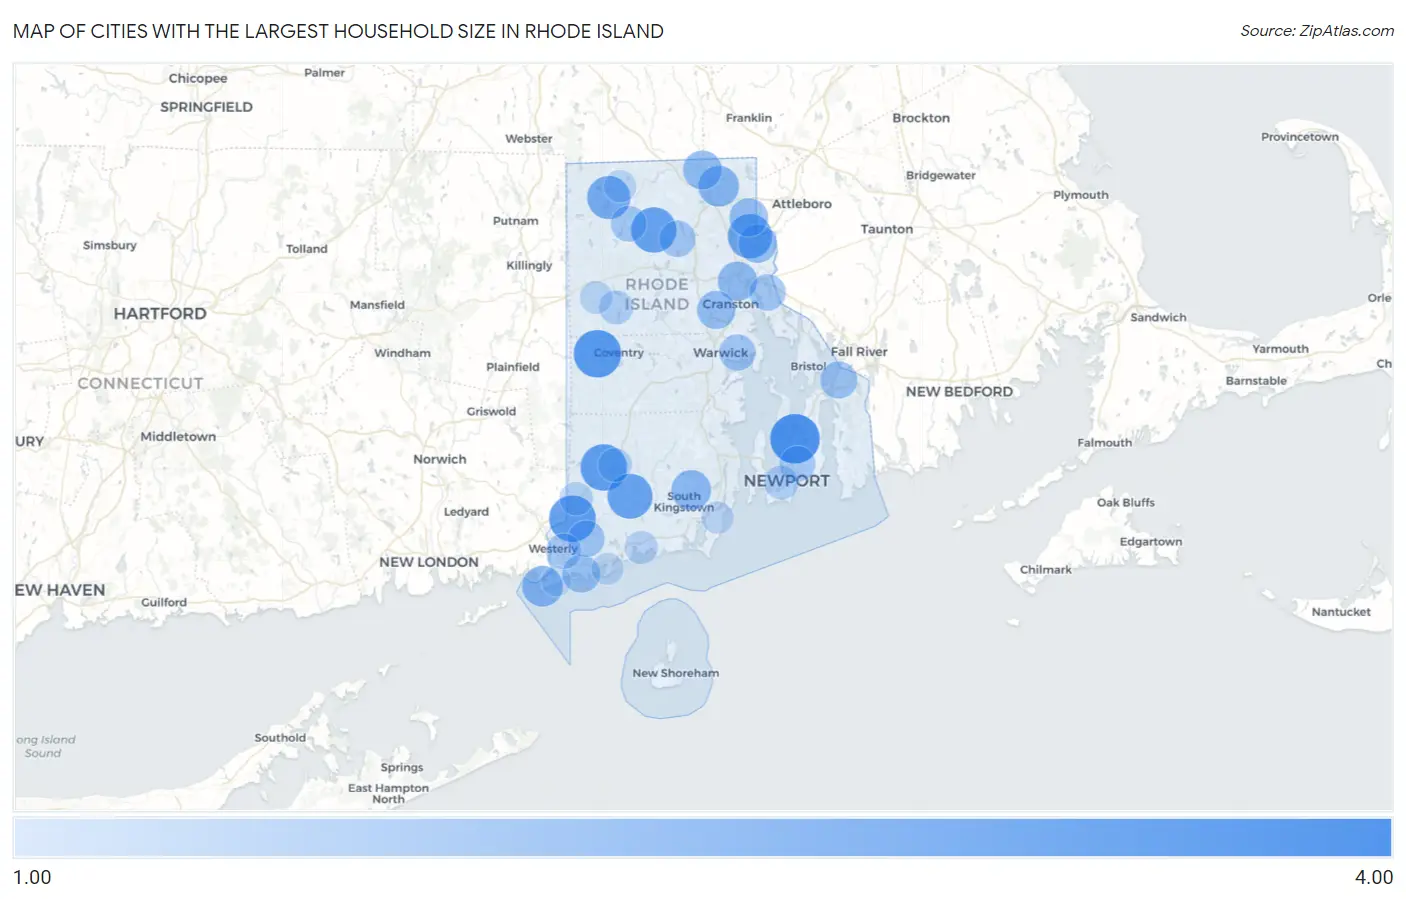Click the Franklin map label
1406x899 pixels.
(x=748, y=118)
